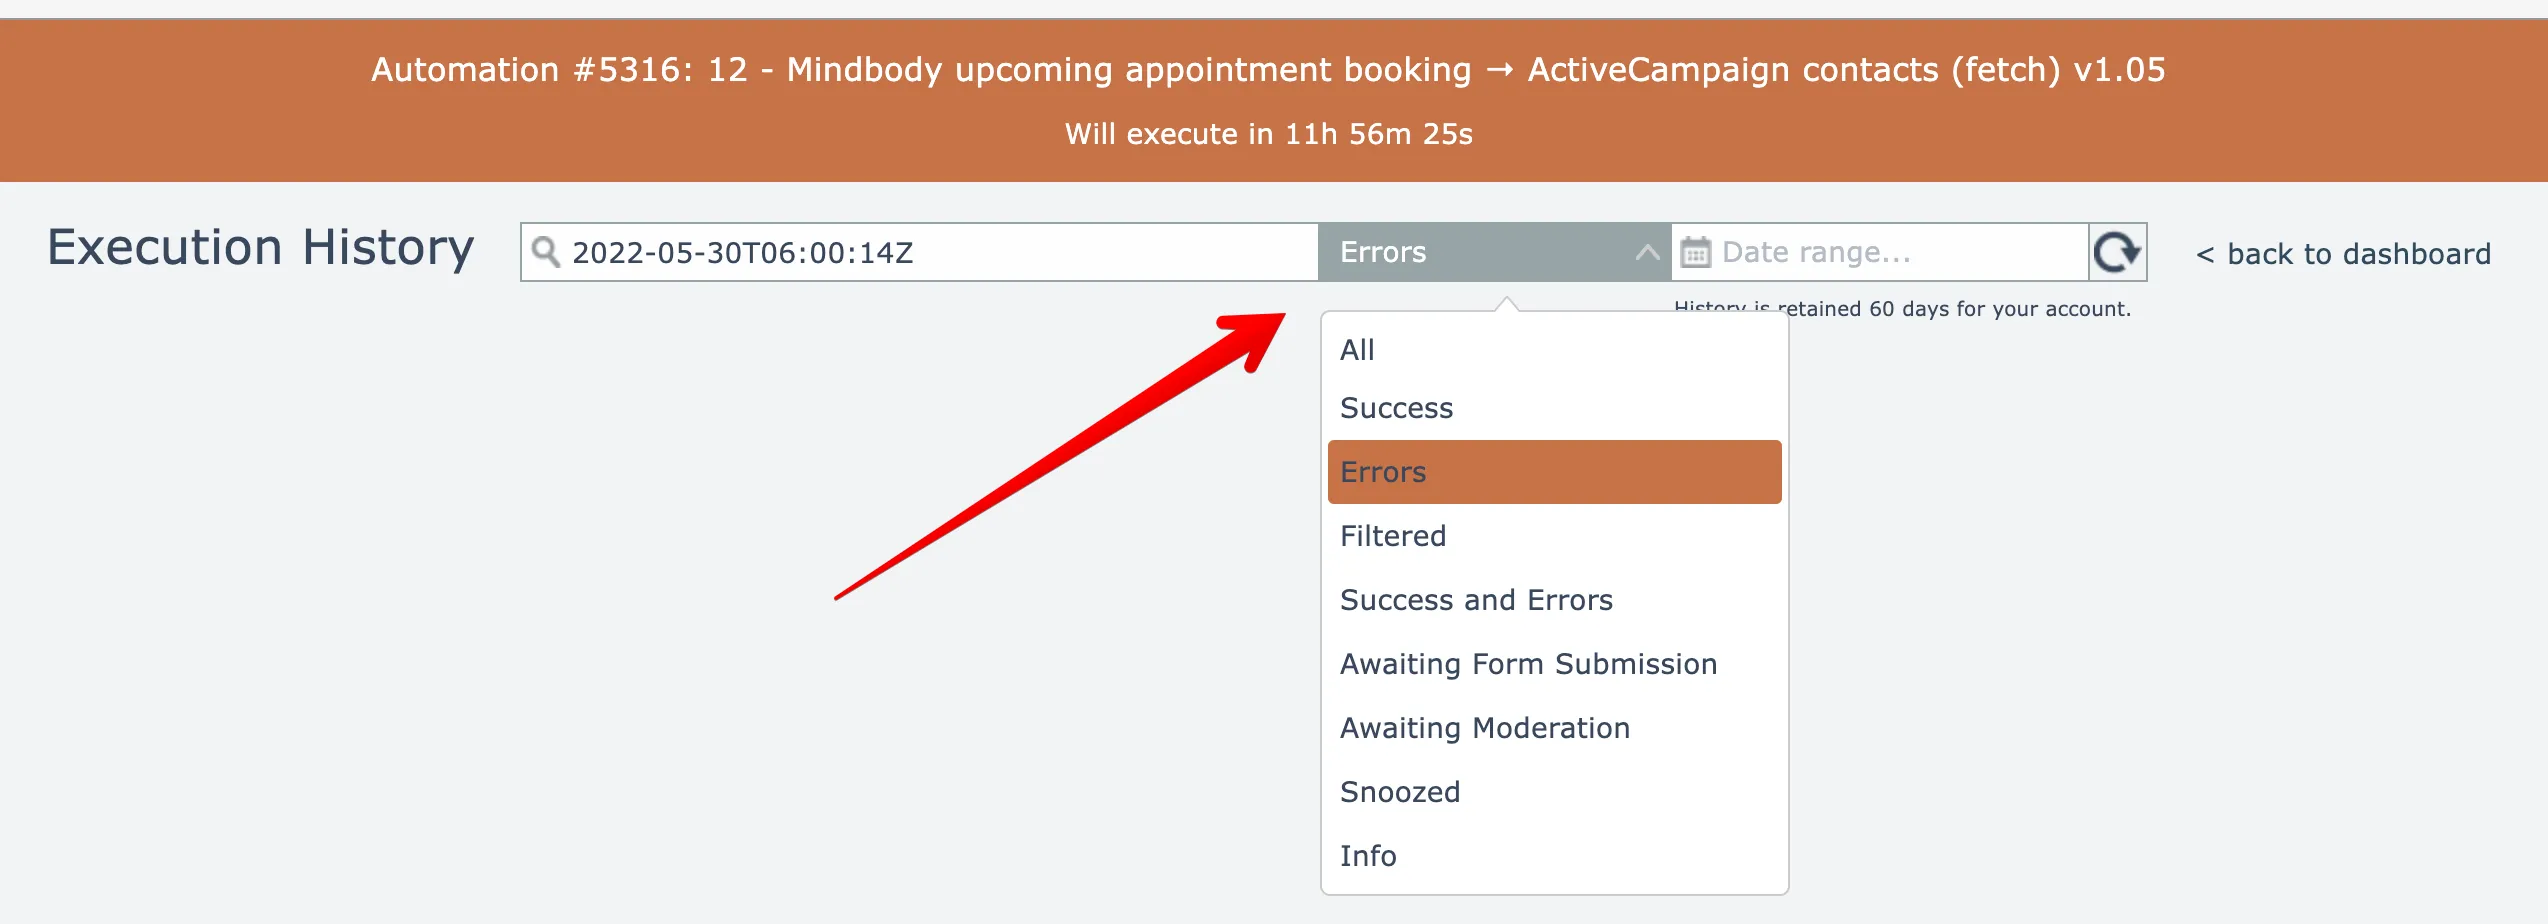Click the back to dashboard link
2548x924 pixels.
point(2343,254)
